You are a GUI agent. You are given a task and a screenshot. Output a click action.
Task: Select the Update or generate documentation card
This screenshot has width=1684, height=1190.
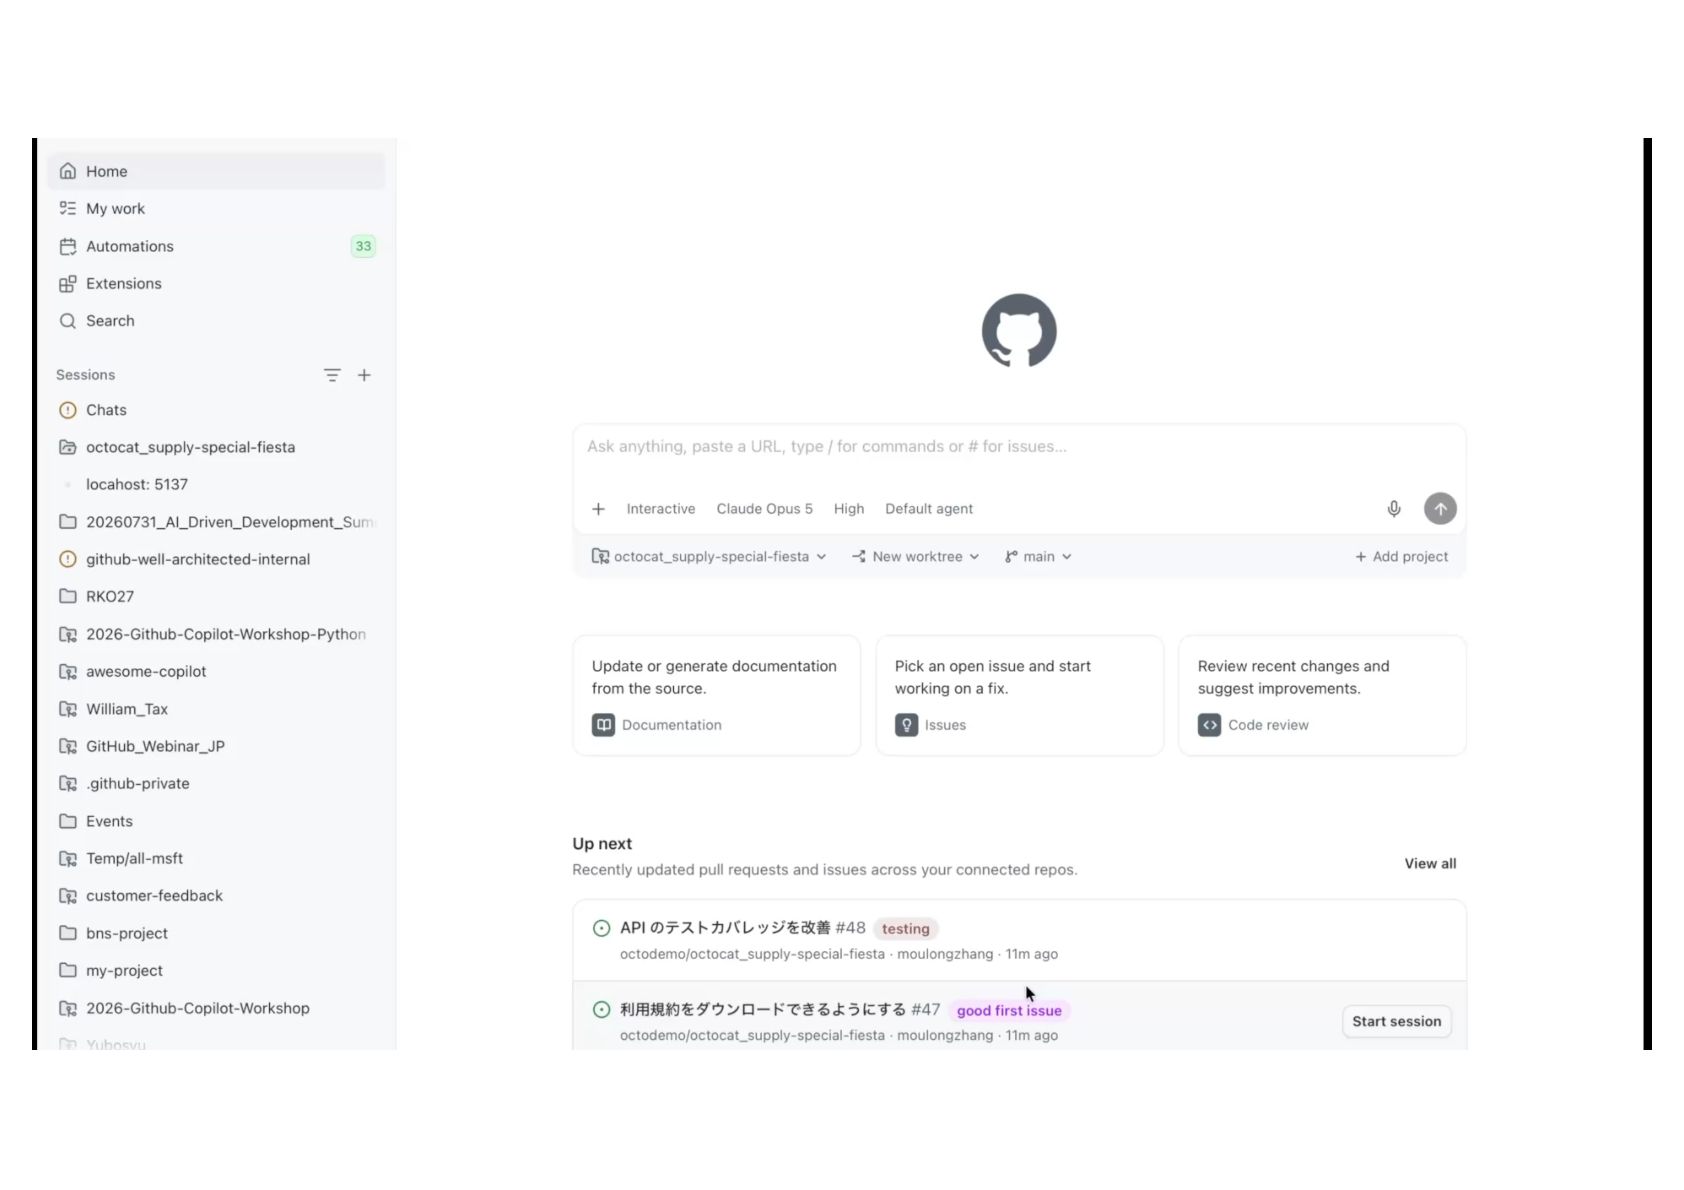716,696
